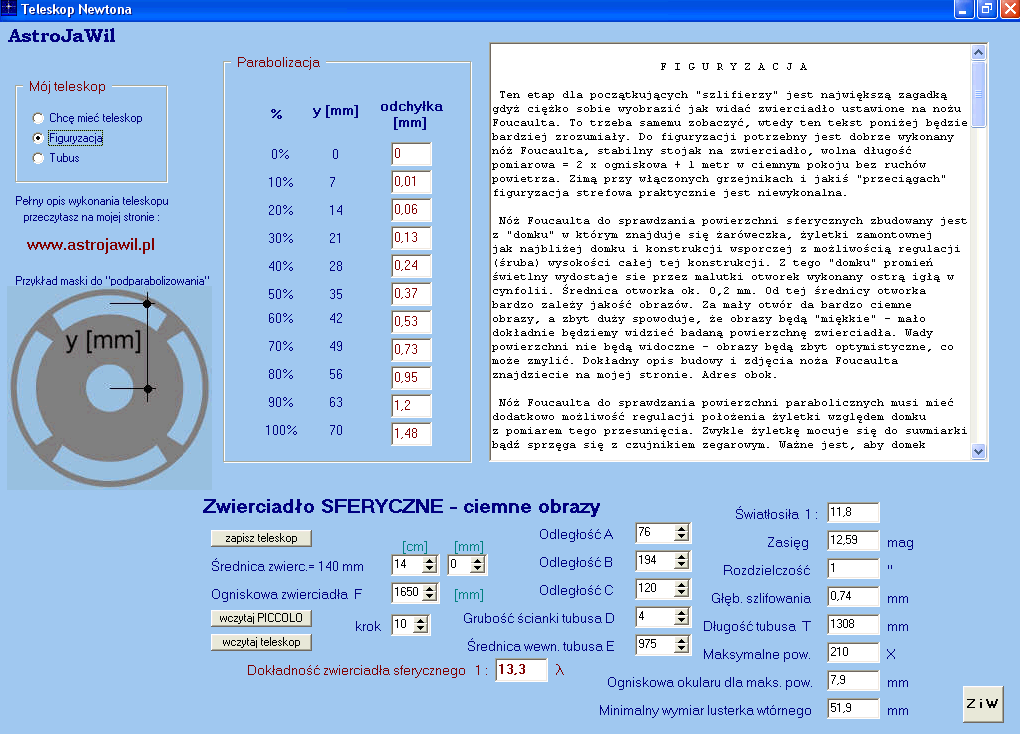Increase mirror diameter mm spinner up arrow

click(x=477, y=561)
